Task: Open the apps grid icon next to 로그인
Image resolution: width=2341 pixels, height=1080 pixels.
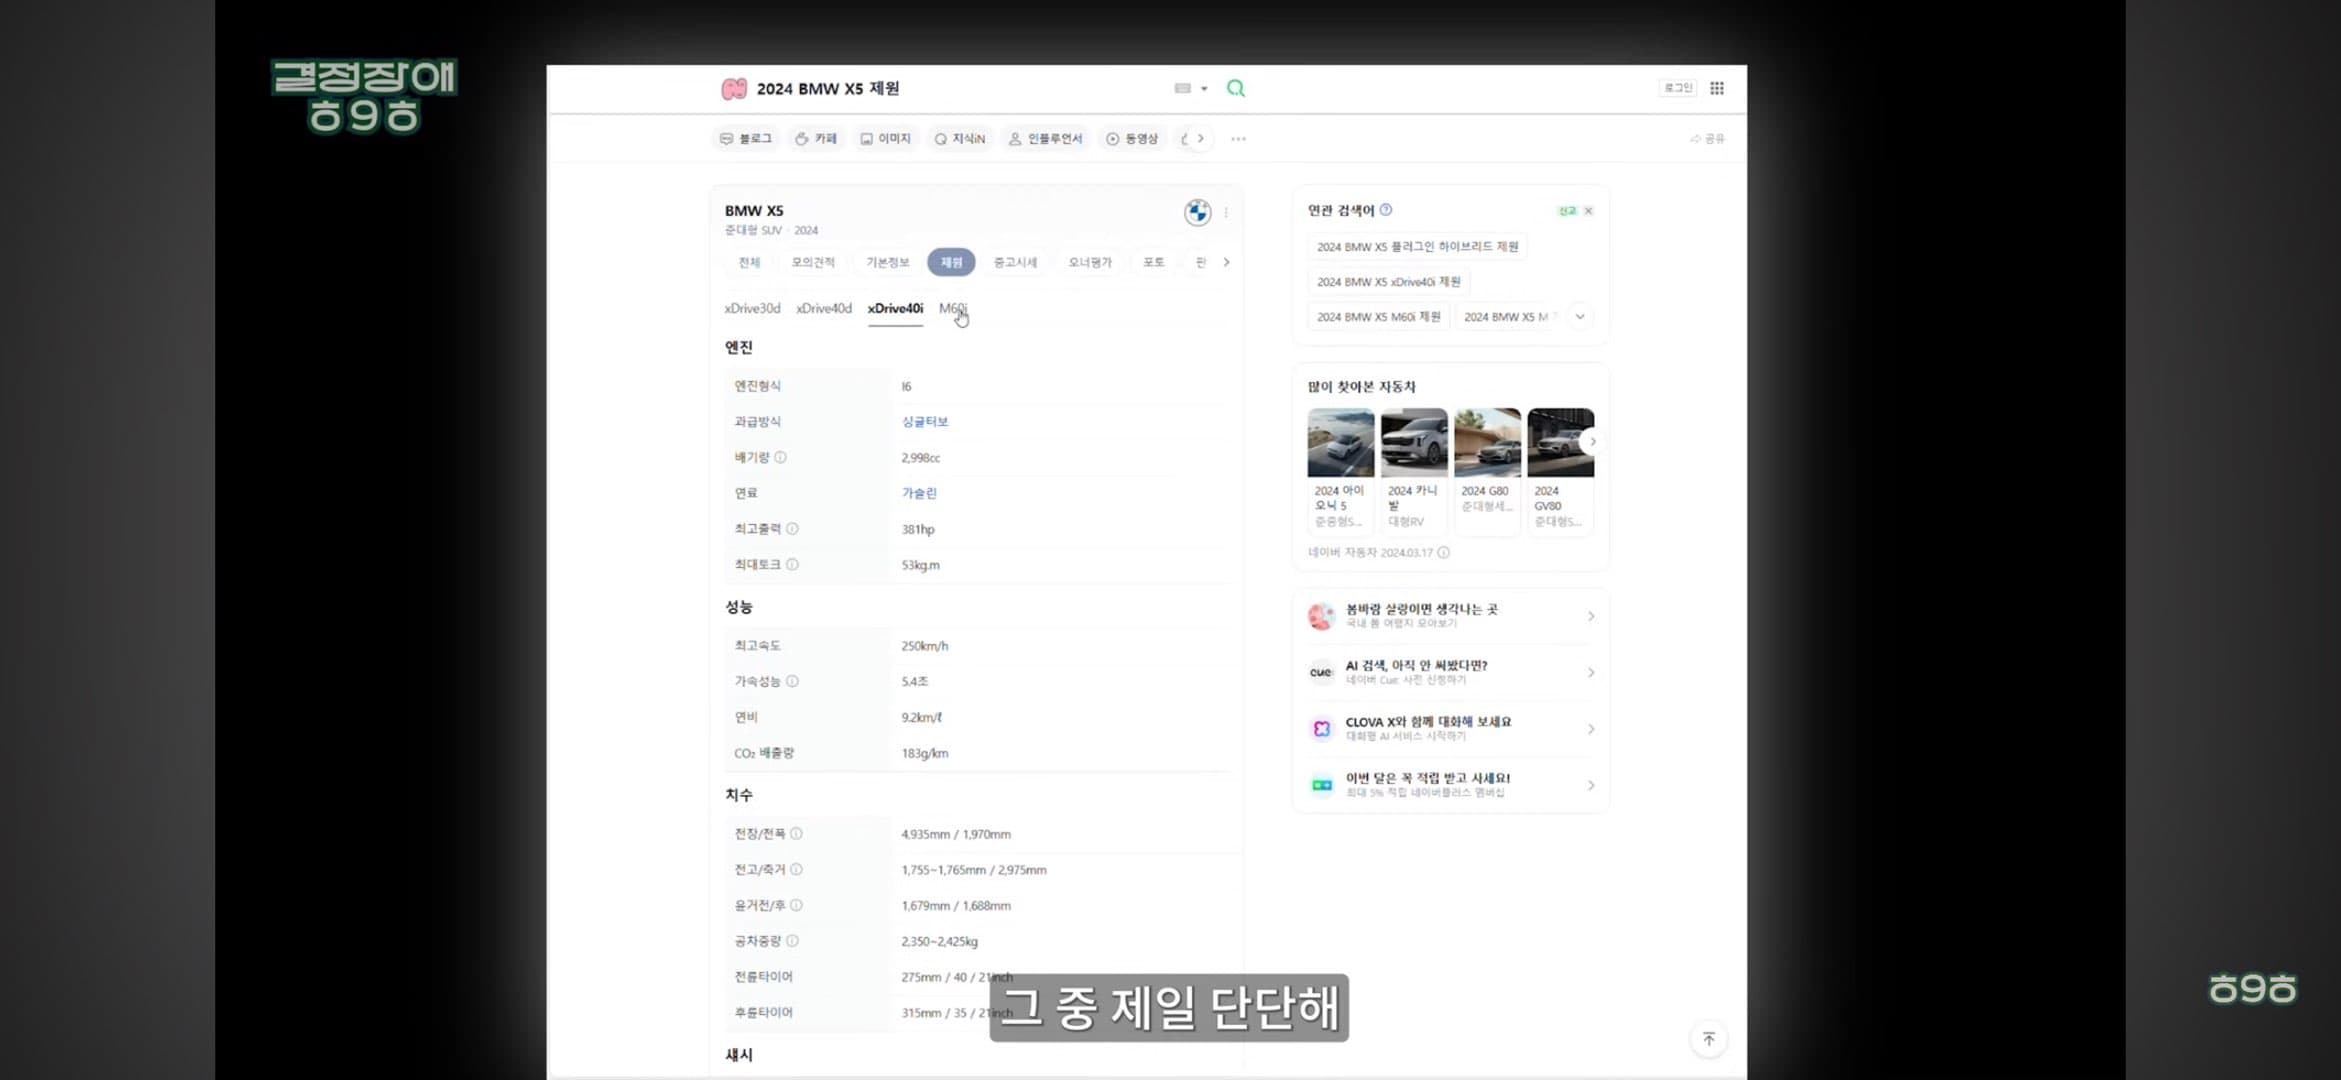Action: 1717,88
